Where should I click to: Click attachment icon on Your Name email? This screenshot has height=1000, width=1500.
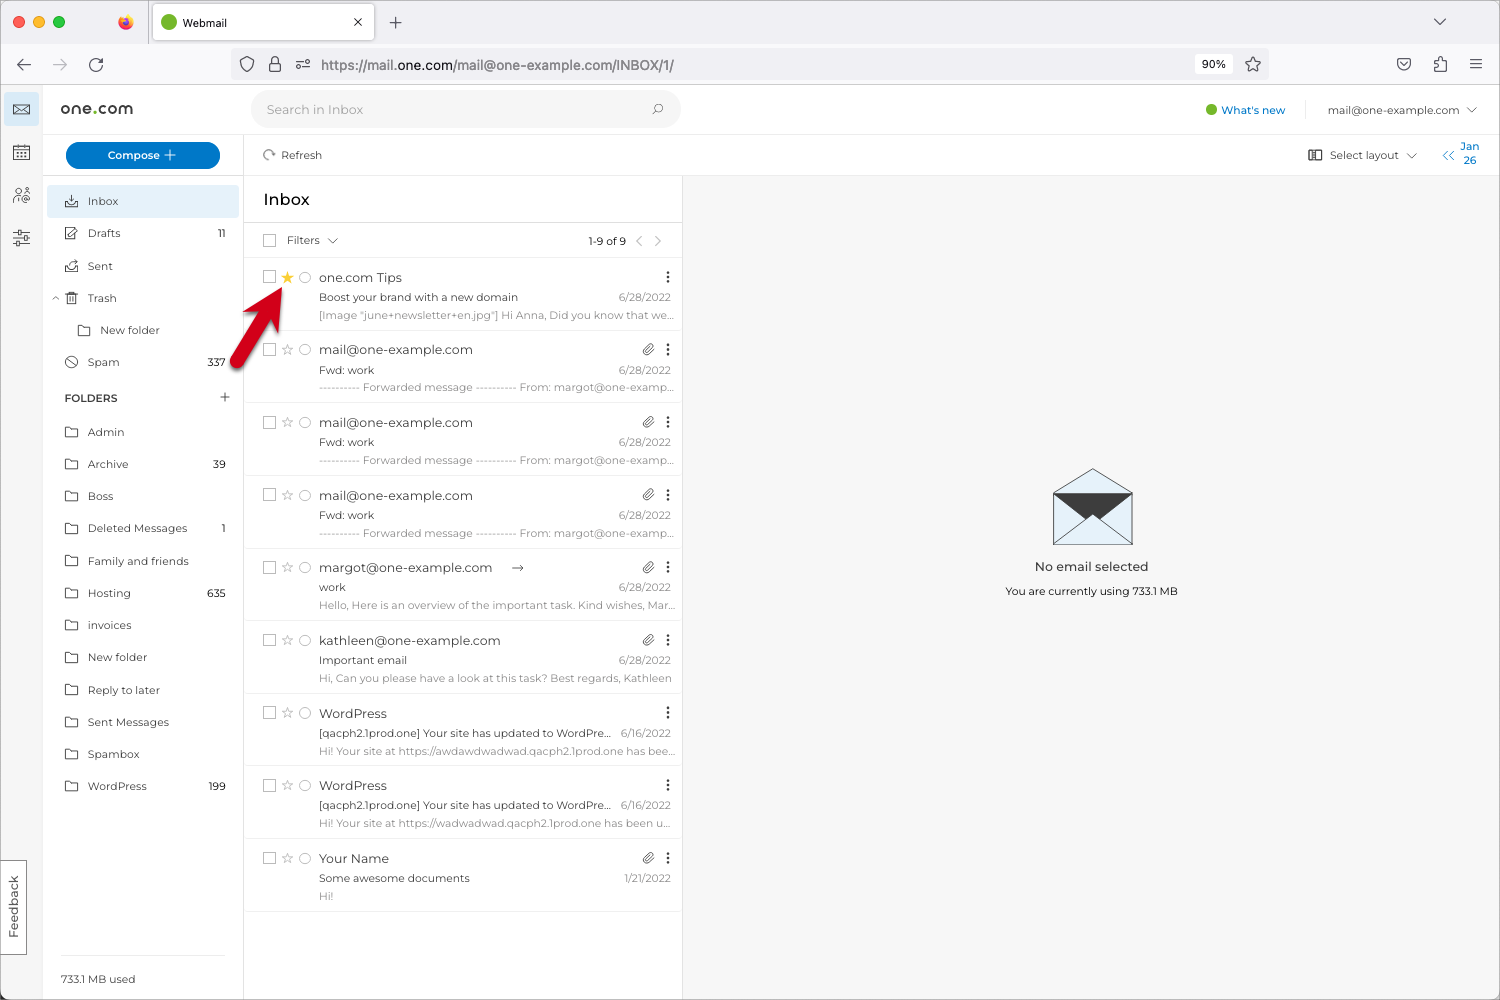(648, 858)
